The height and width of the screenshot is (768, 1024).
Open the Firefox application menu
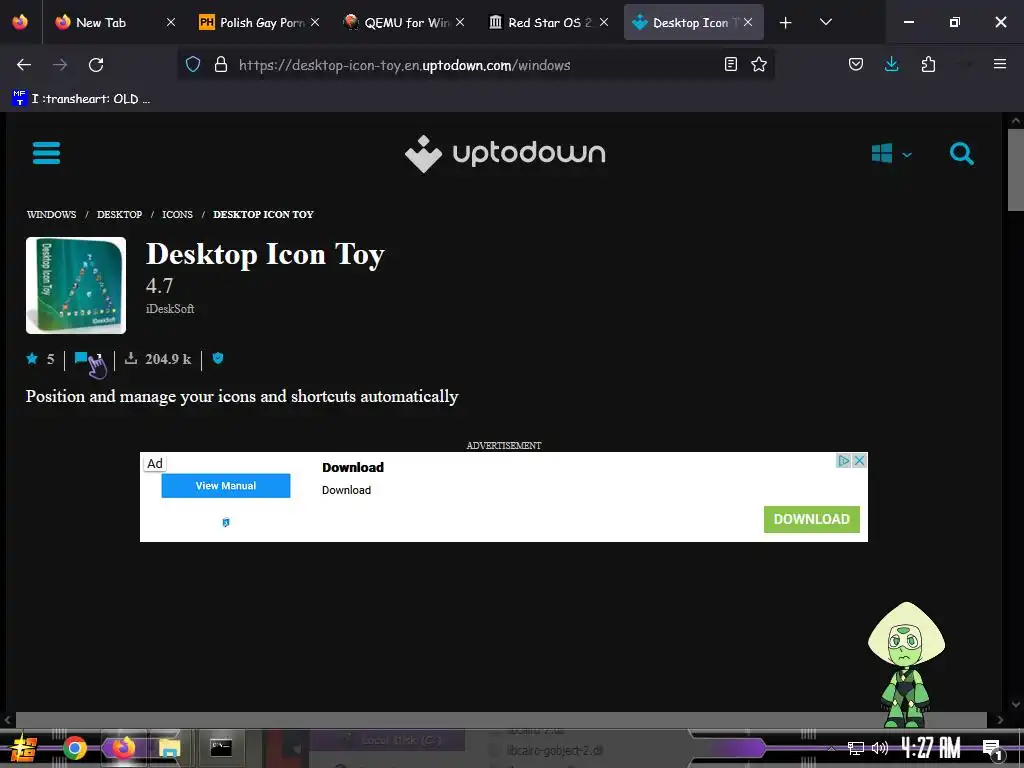tap(1000, 64)
